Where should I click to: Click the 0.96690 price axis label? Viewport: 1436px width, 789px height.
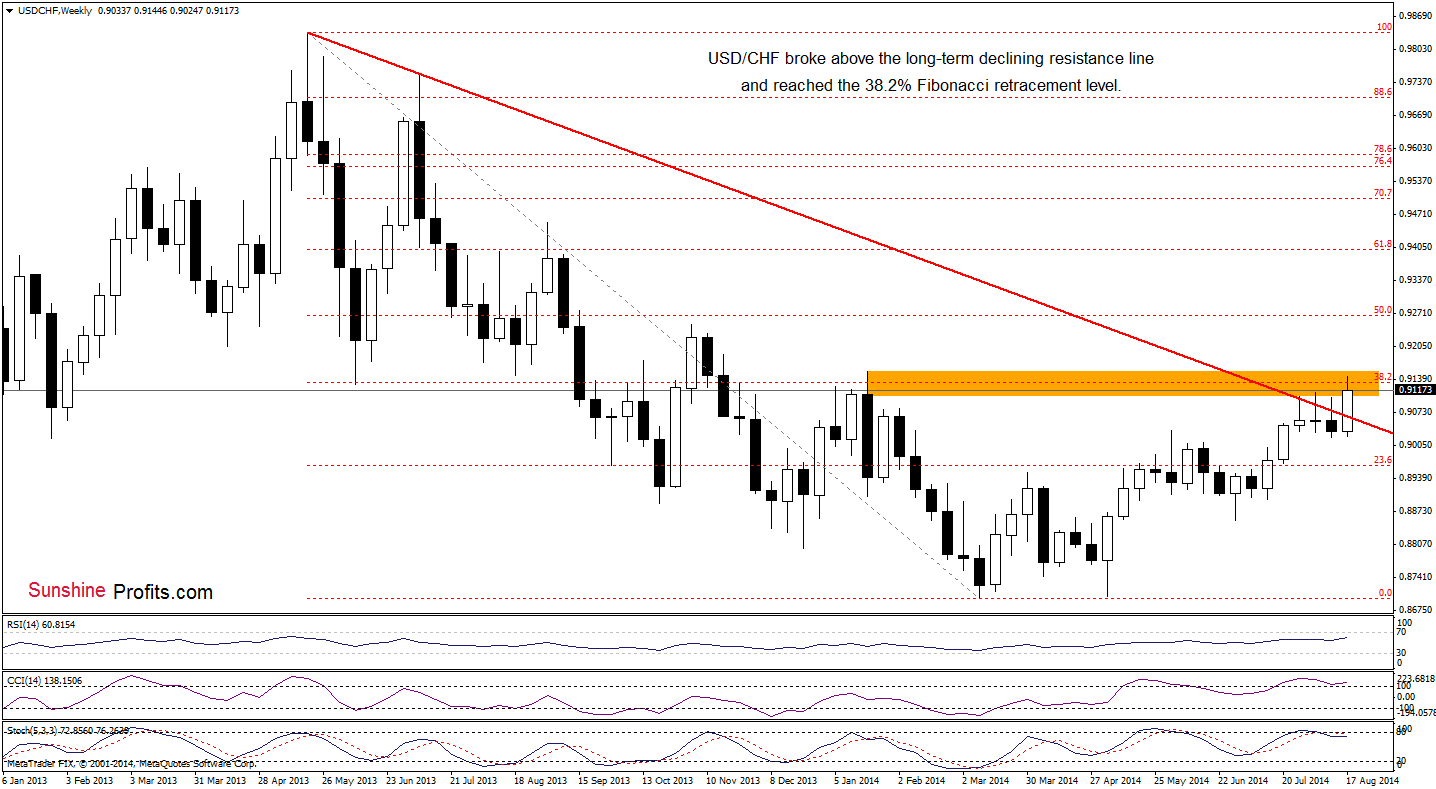(1416, 115)
